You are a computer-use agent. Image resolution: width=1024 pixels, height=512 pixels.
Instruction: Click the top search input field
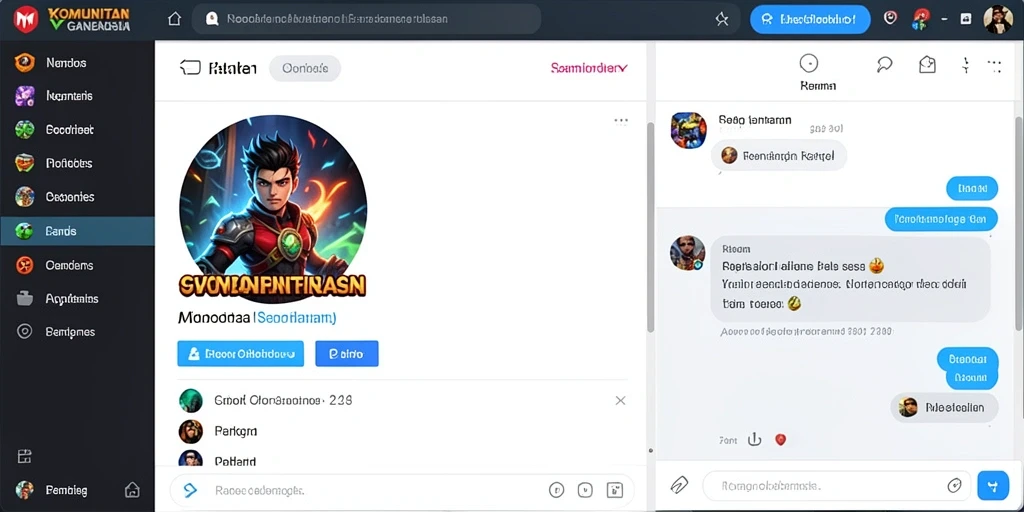pyautogui.click(x=366, y=19)
